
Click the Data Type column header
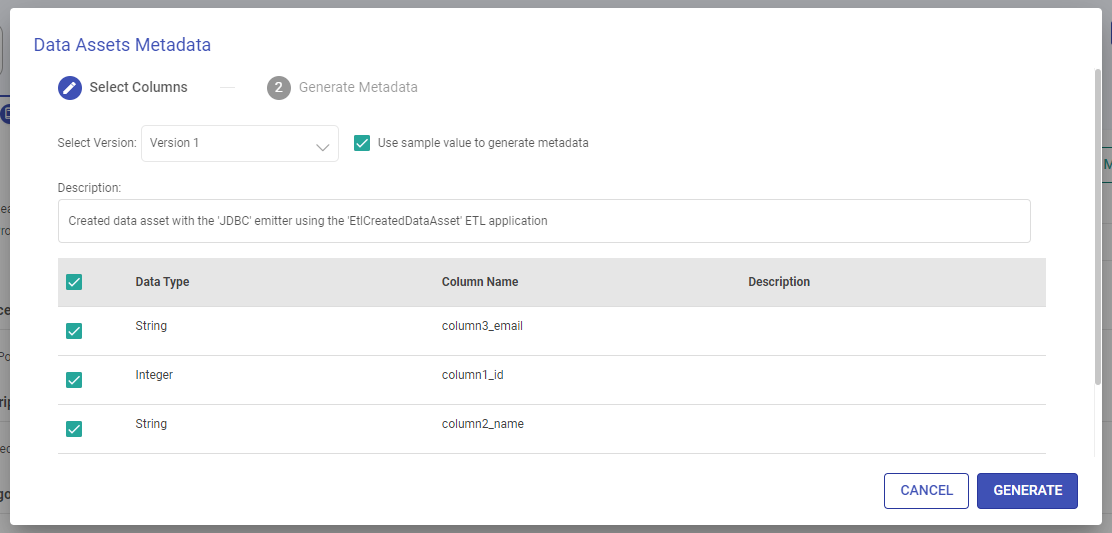click(162, 282)
